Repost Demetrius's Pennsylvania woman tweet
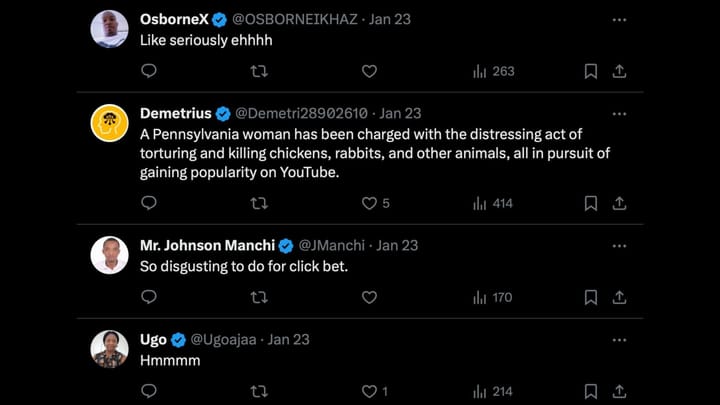This screenshot has height=405, width=720. click(259, 203)
